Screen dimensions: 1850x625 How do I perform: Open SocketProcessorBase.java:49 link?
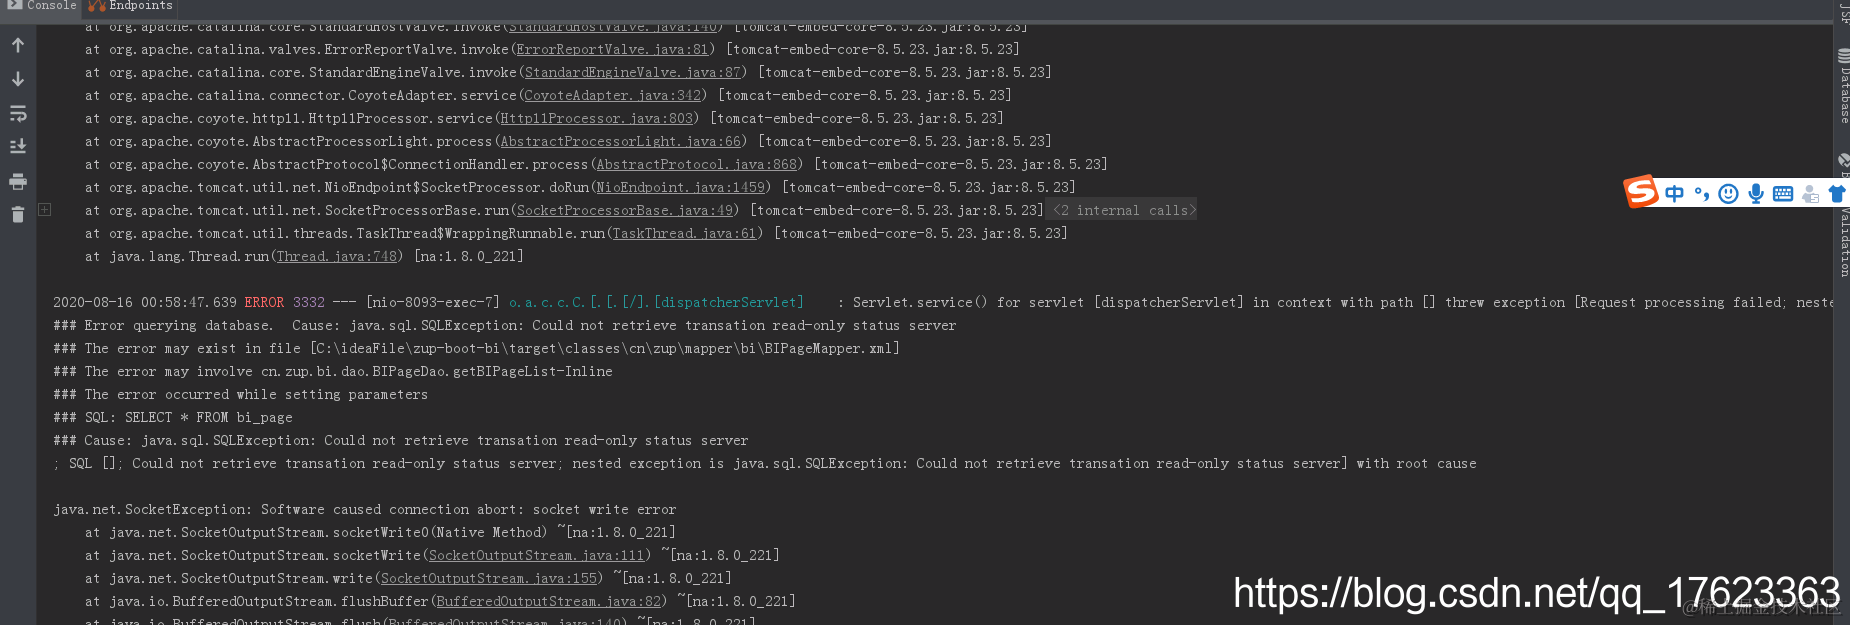(x=624, y=210)
